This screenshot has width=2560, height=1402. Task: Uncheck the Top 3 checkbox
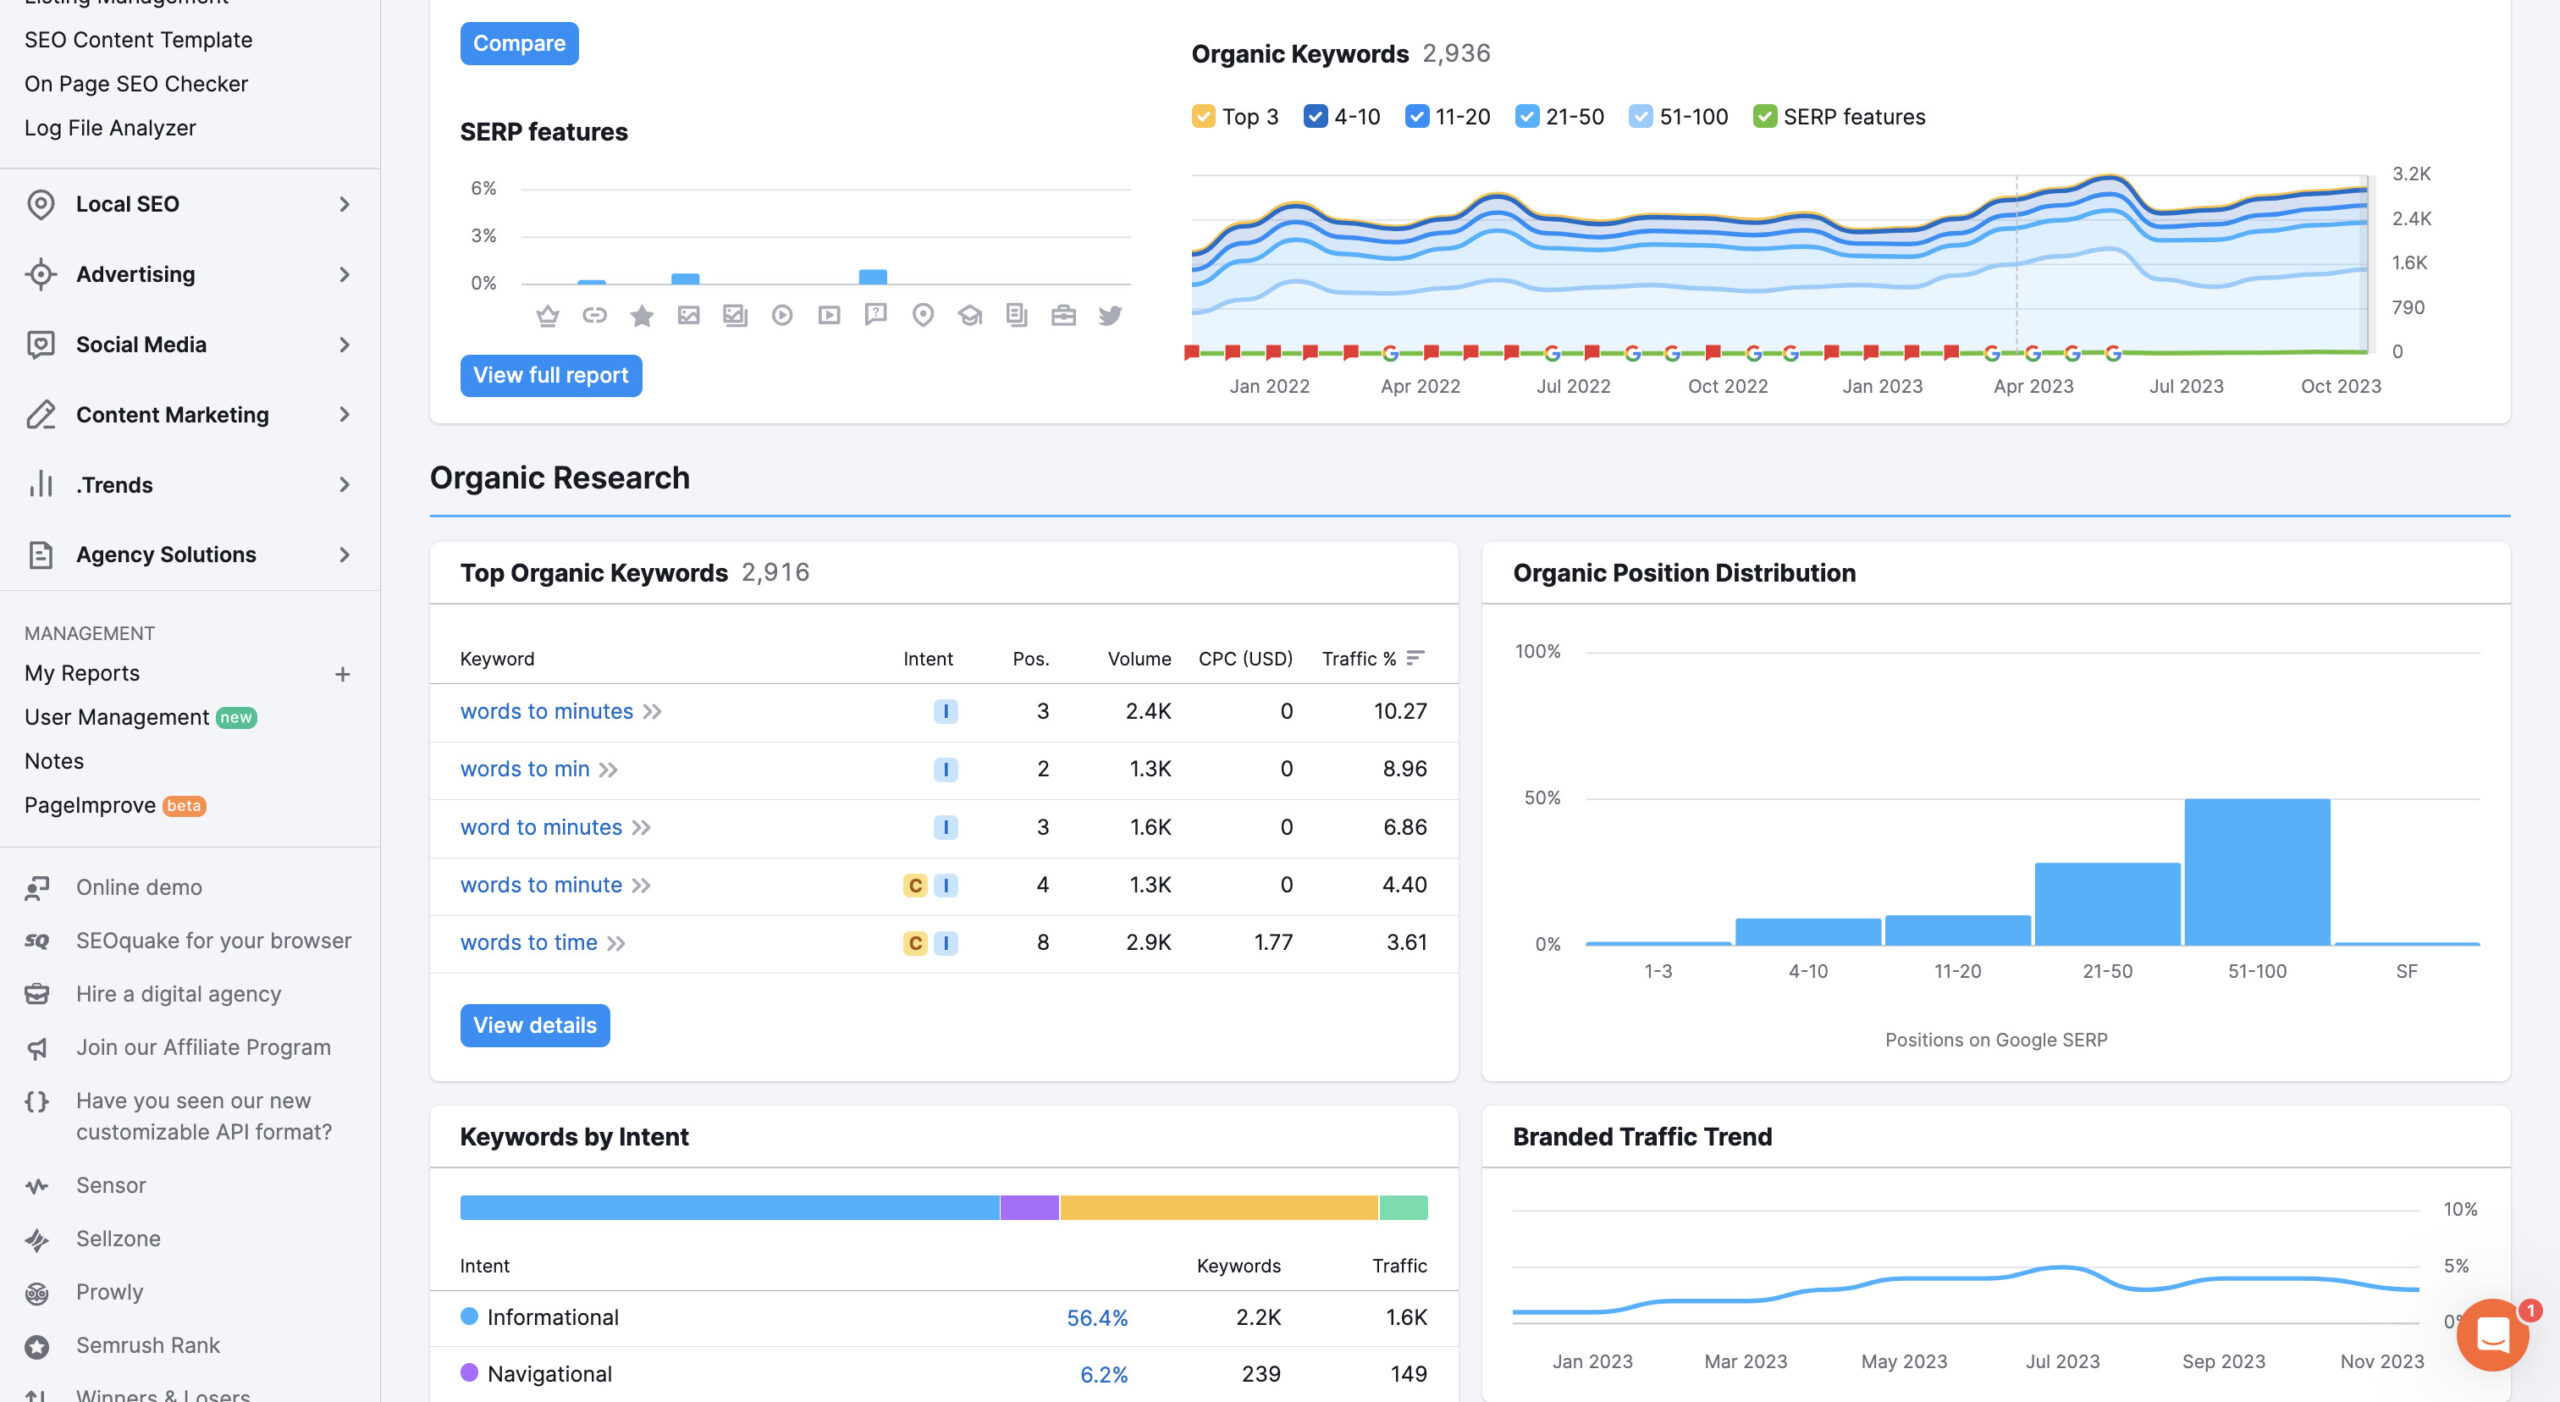(x=1203, y=117)
